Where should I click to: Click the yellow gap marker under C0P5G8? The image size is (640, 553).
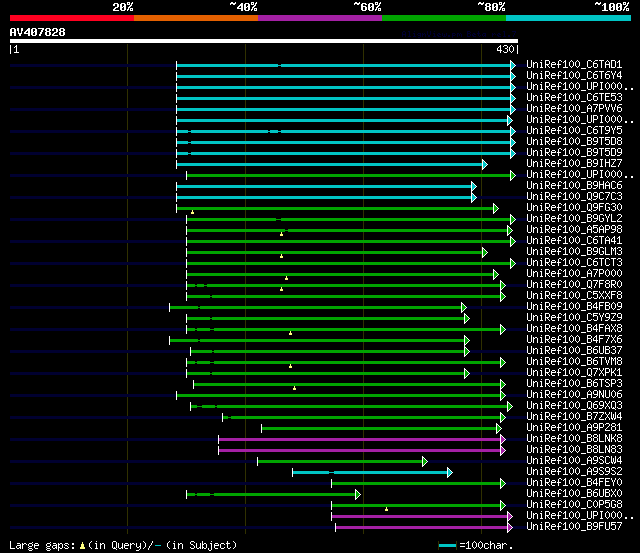(386, 509)
